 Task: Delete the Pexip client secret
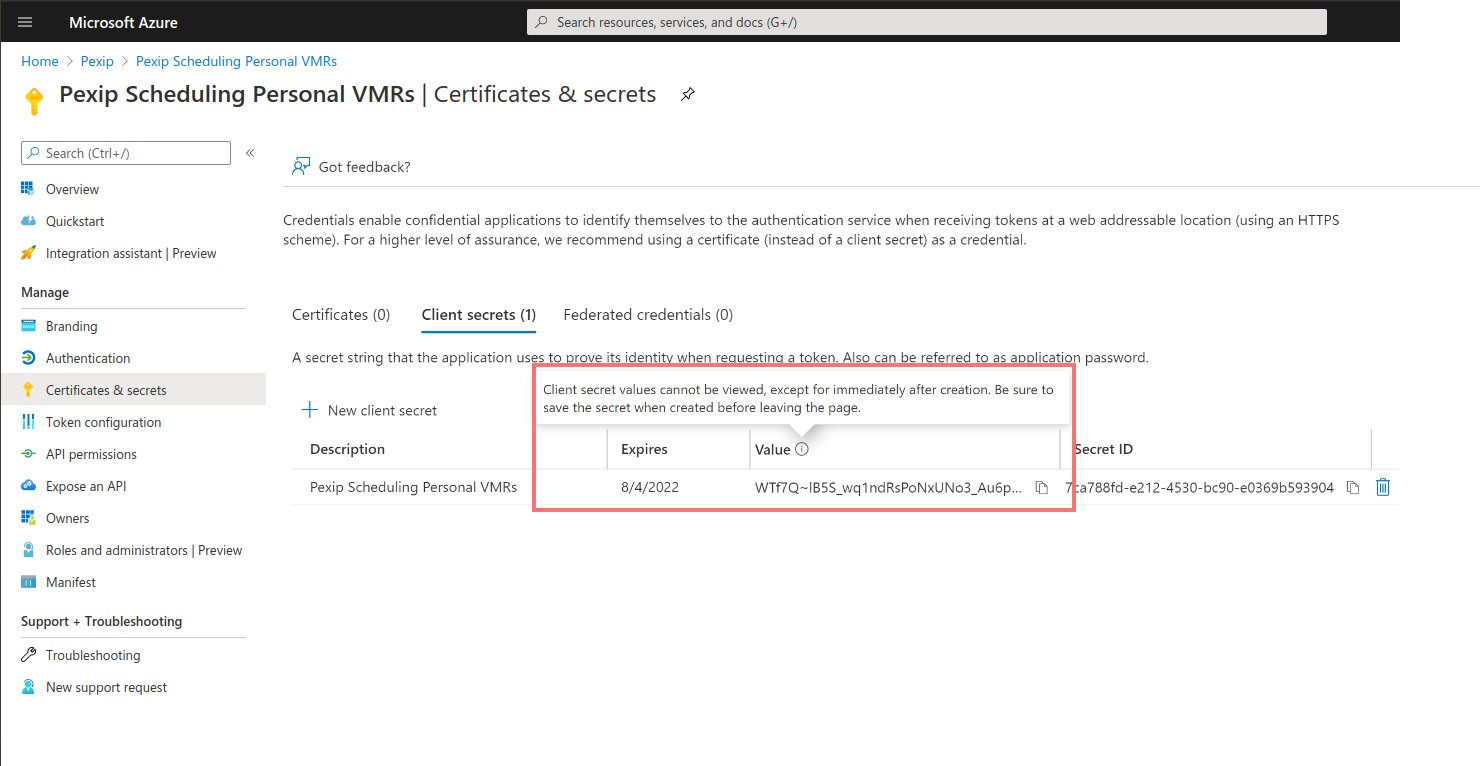(1383, 488)
